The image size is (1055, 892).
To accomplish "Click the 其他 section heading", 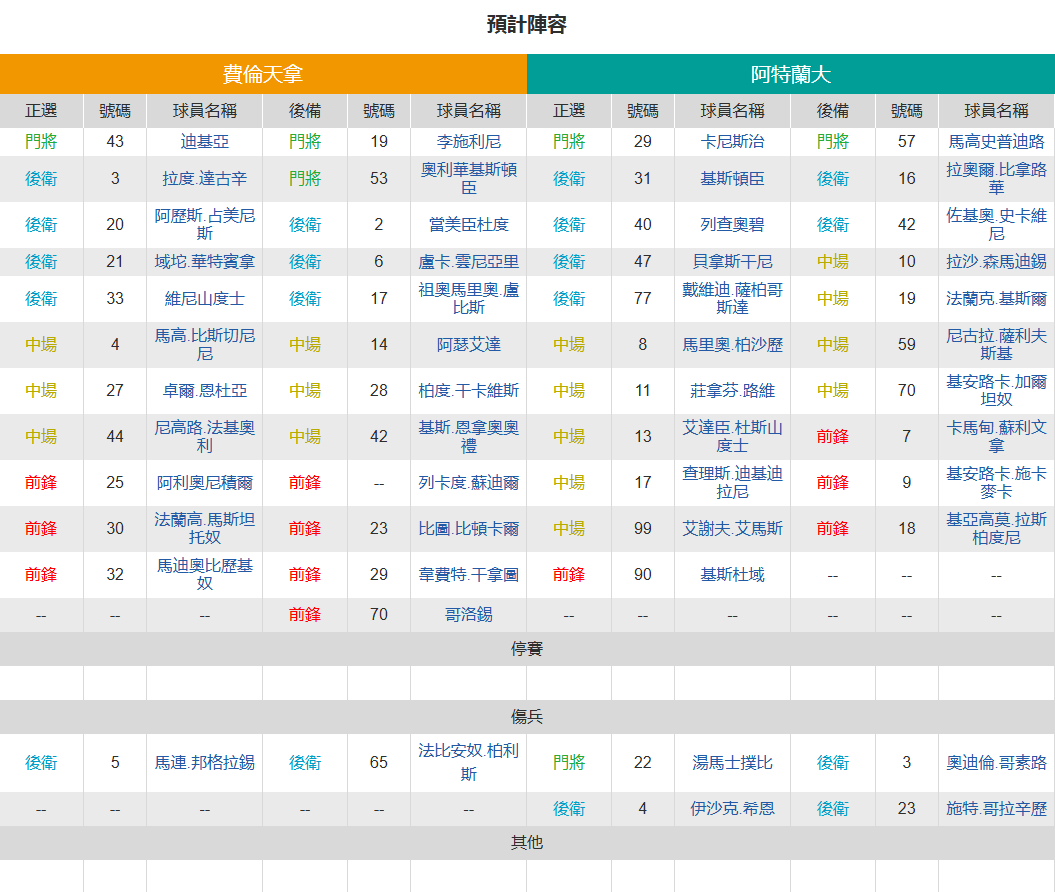I will tap(527, 843).
